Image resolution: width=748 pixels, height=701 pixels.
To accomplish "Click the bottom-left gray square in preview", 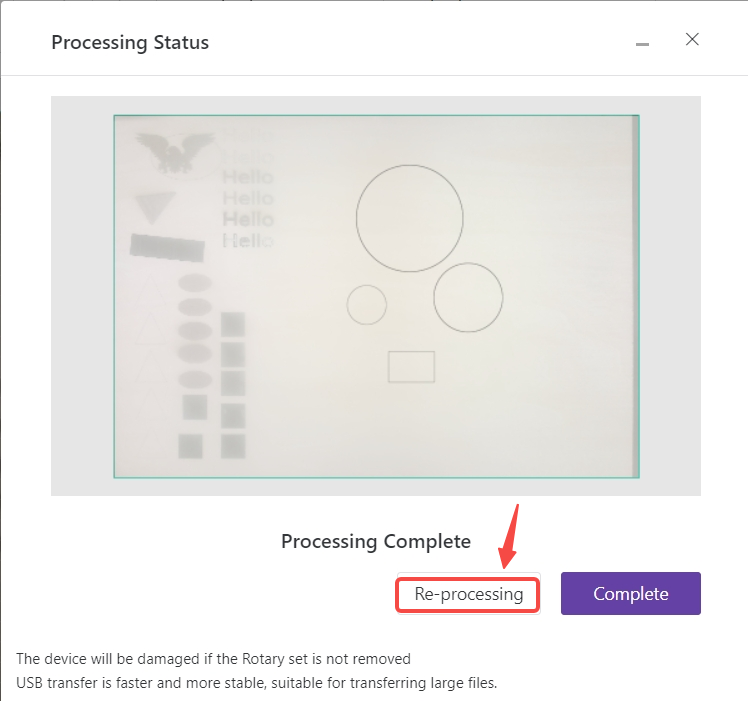I will [190, 446].
